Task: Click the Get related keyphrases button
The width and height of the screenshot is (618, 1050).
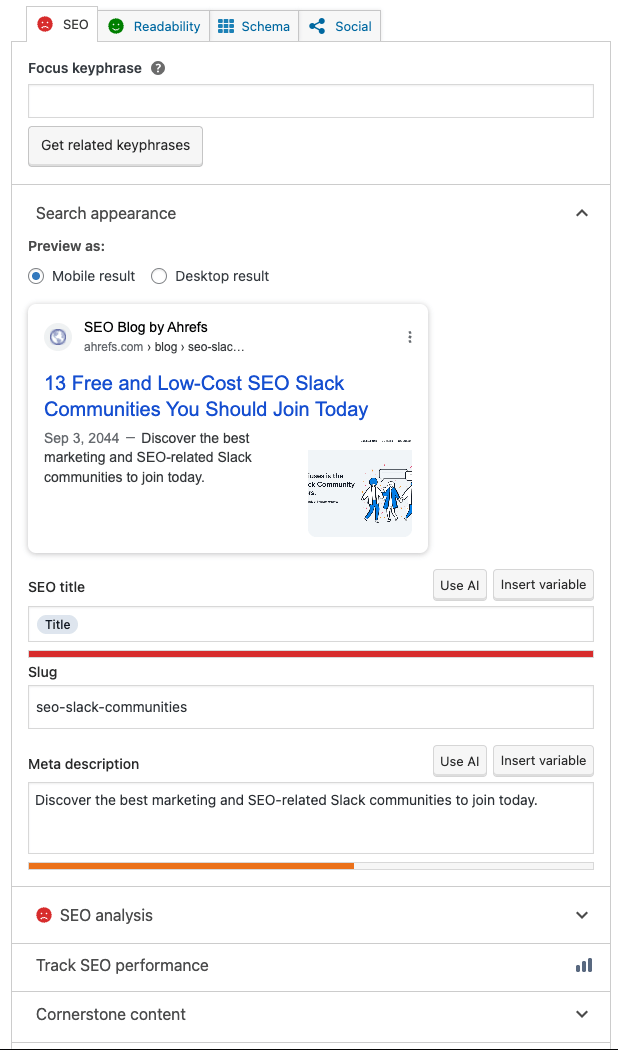Action: [115, 146]
